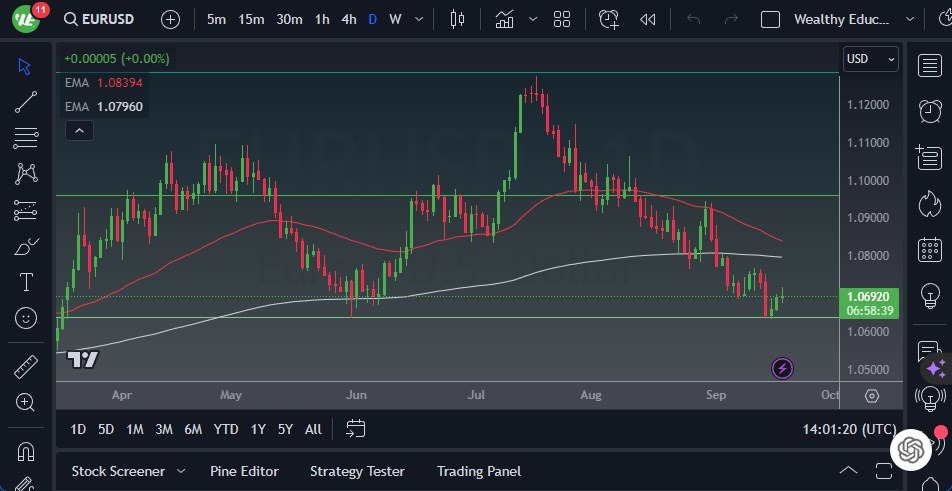Image resolution: width=952 pixels, height=491 pixels.
Task: Switch the timeframe to 4h
Action: coord(348,19)
